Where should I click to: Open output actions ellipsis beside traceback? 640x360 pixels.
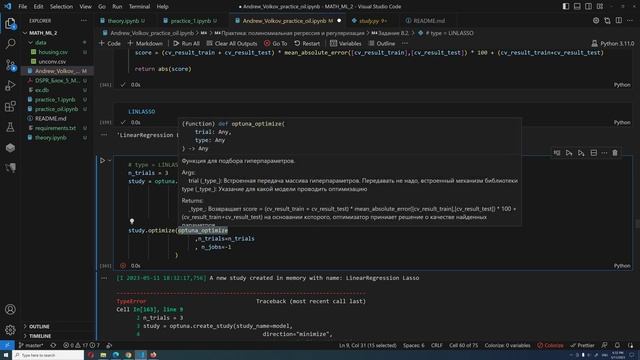104,278
